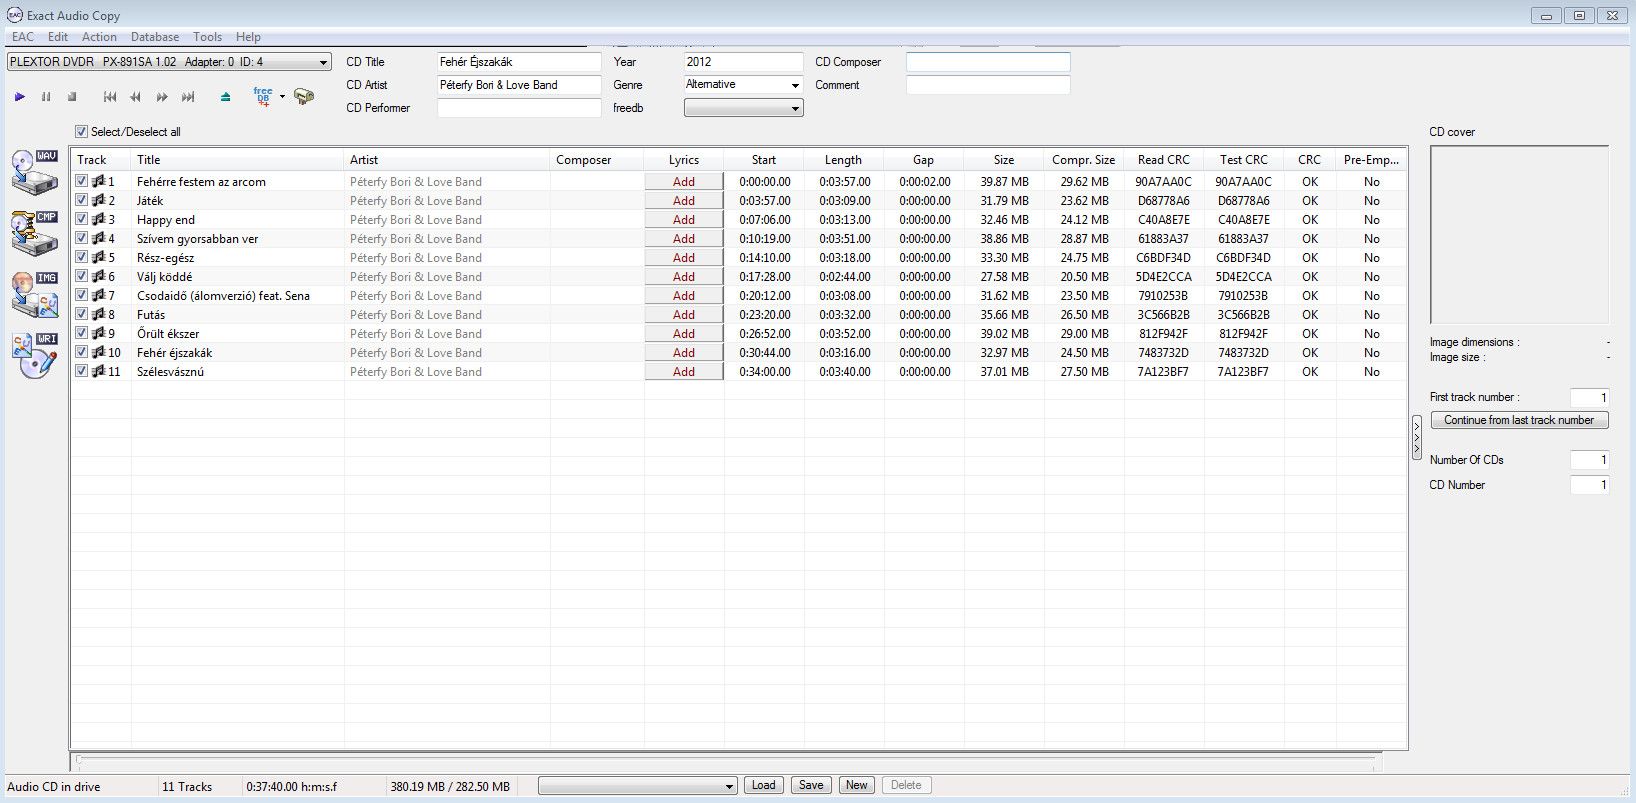The image size is (1636, 803).
Task: Click the New profile button
Action: pos(857,785)
